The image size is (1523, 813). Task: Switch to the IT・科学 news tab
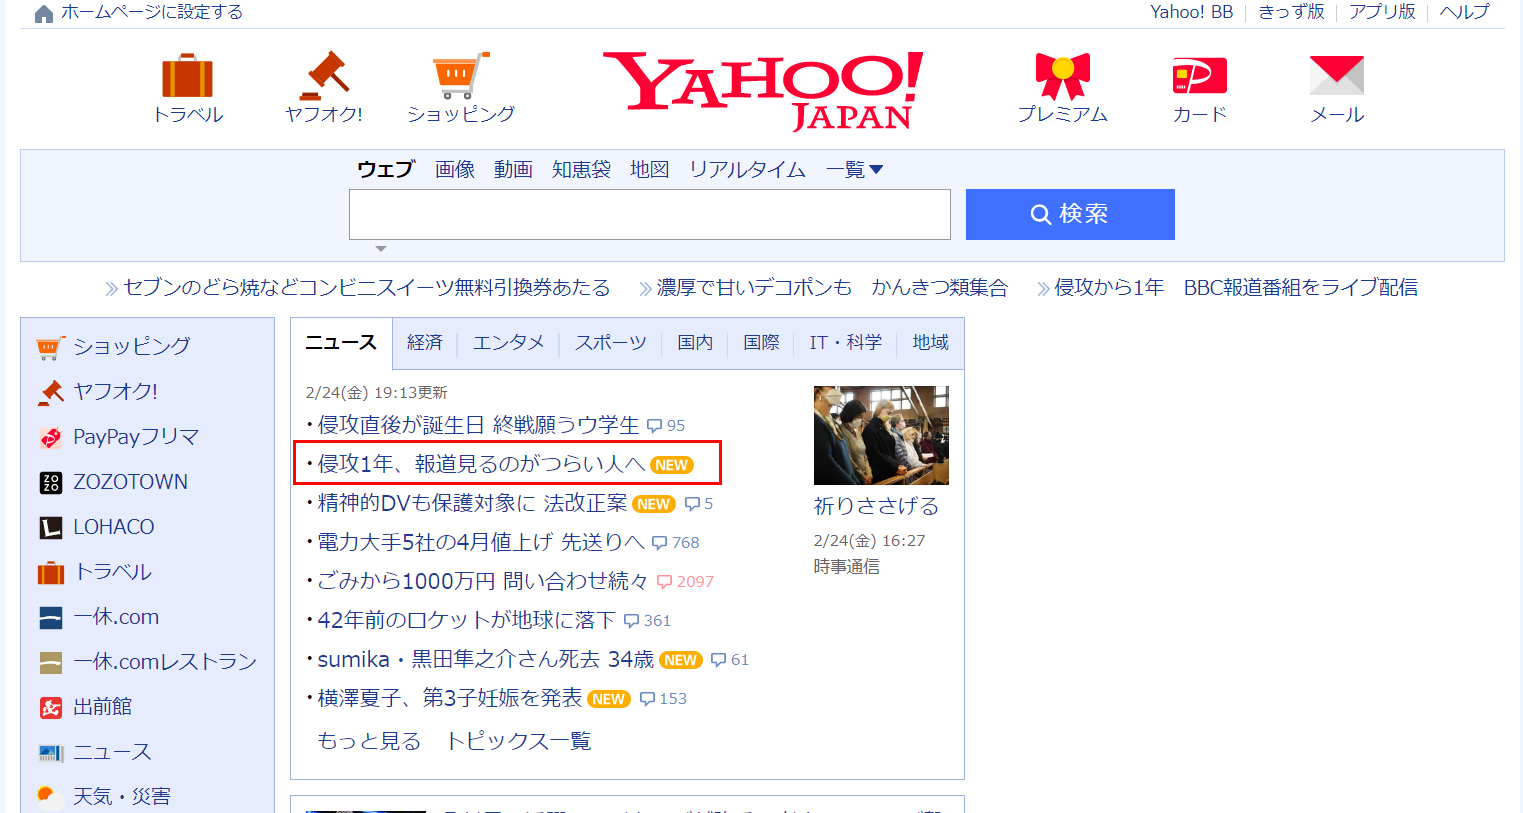pos(846,343)
